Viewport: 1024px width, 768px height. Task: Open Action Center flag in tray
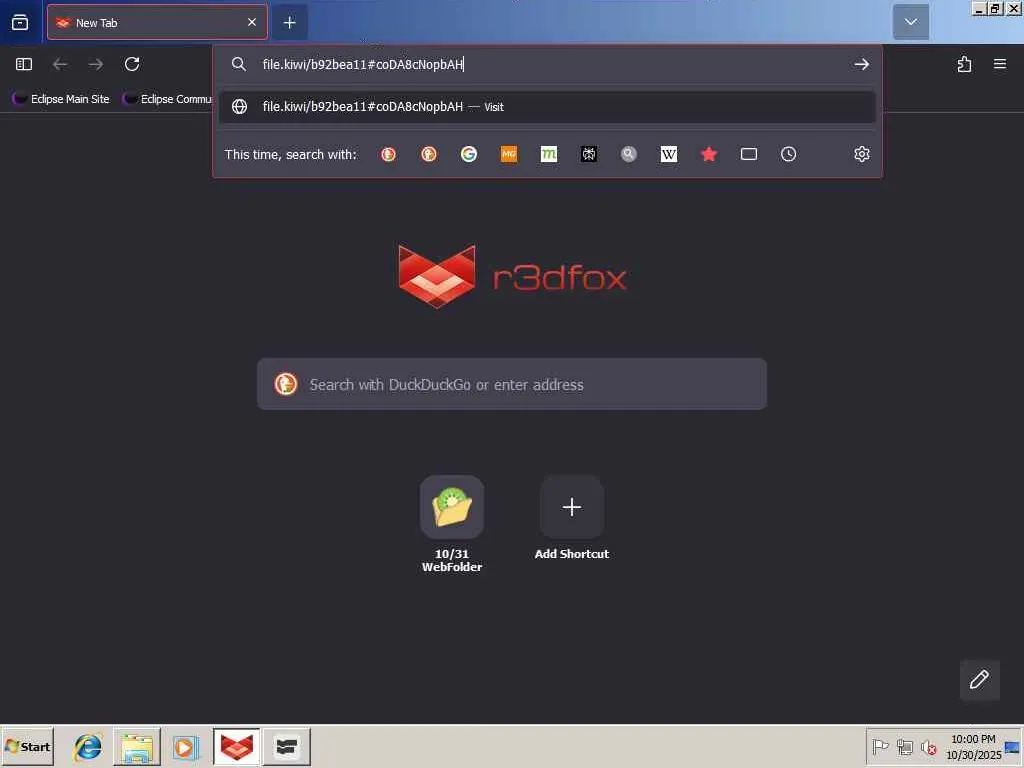tap(880, 746)
